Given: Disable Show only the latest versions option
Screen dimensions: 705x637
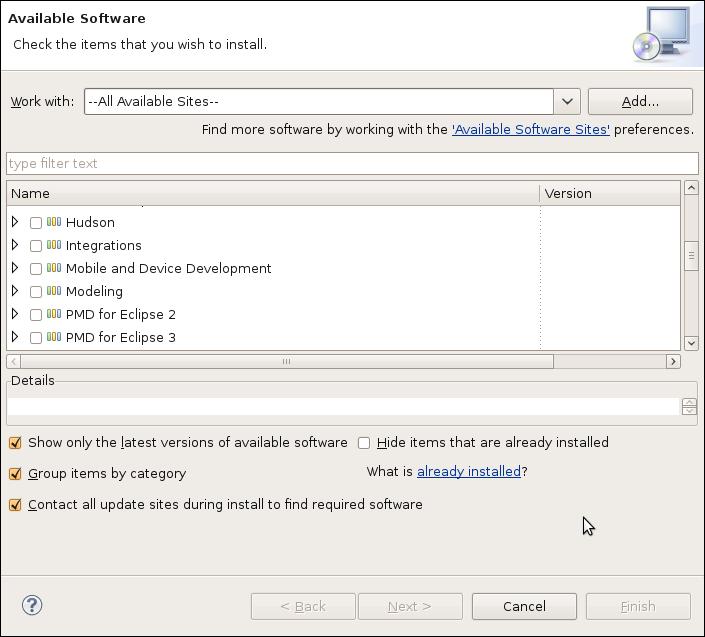Looking at the screenshot, I should click(x=15, y=443).
